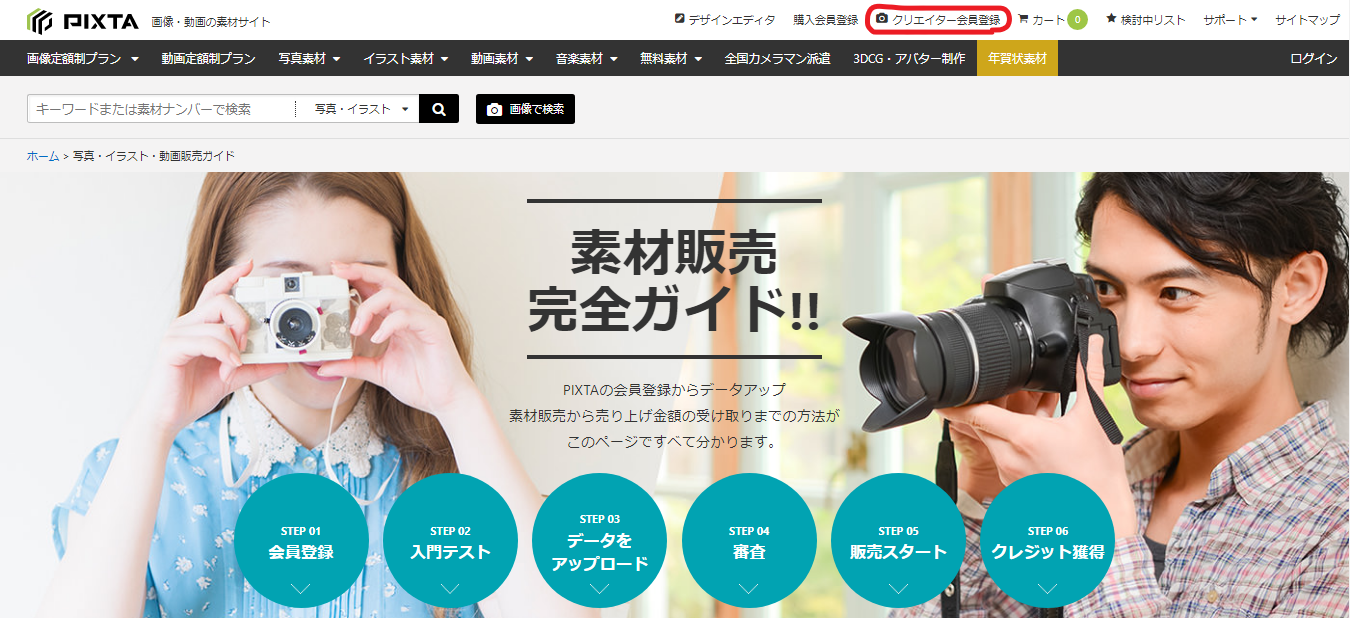Open 全国カメラマン派遣 menu item

click(x=777, y=58)
